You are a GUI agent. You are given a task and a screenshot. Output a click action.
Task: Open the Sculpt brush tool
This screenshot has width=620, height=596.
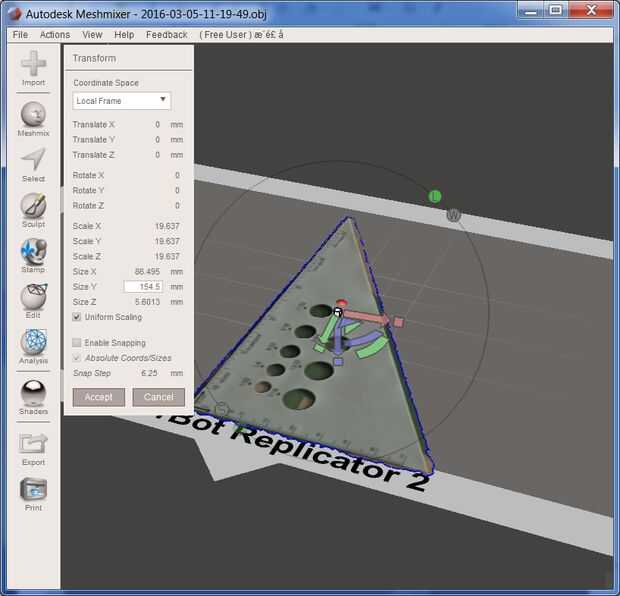[33, 205]
